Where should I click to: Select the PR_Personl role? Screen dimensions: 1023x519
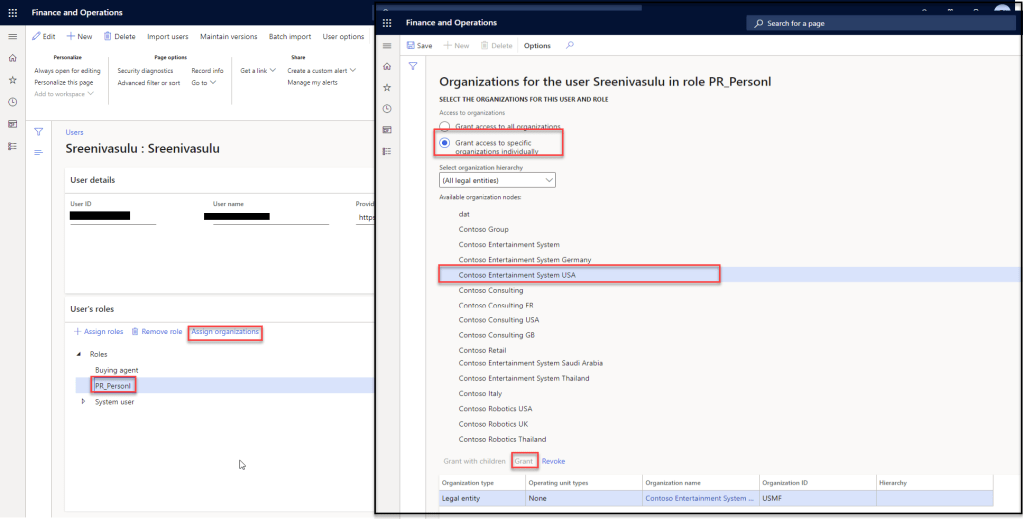114,386
